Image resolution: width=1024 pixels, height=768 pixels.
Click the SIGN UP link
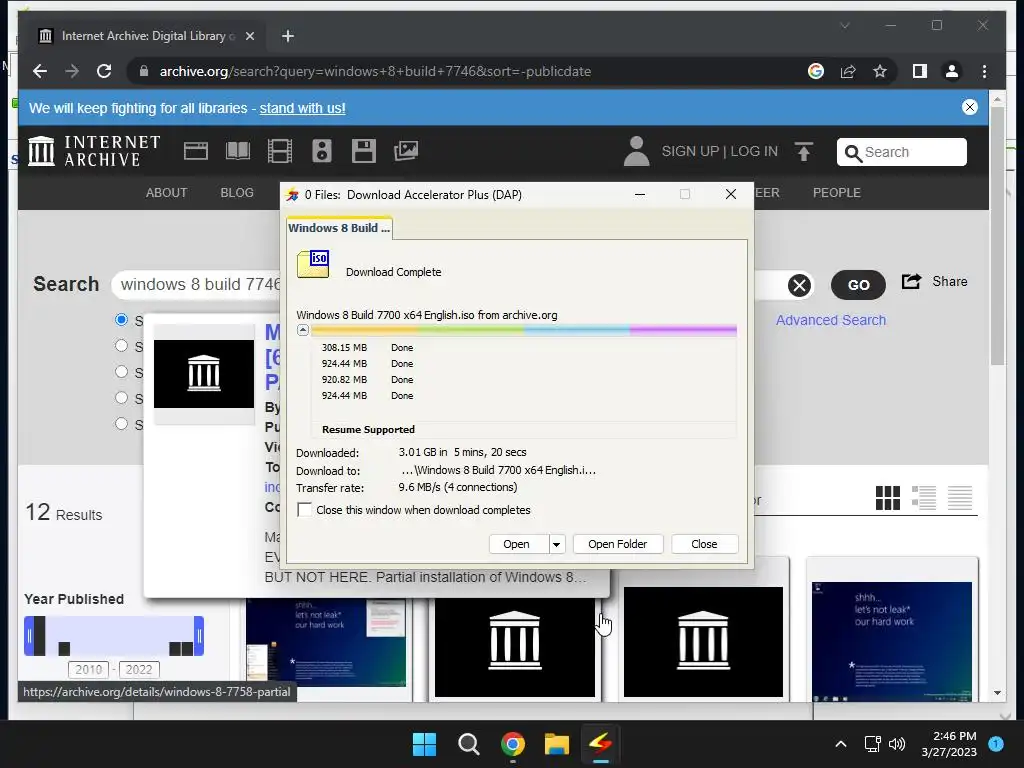(x=690, y=151)
